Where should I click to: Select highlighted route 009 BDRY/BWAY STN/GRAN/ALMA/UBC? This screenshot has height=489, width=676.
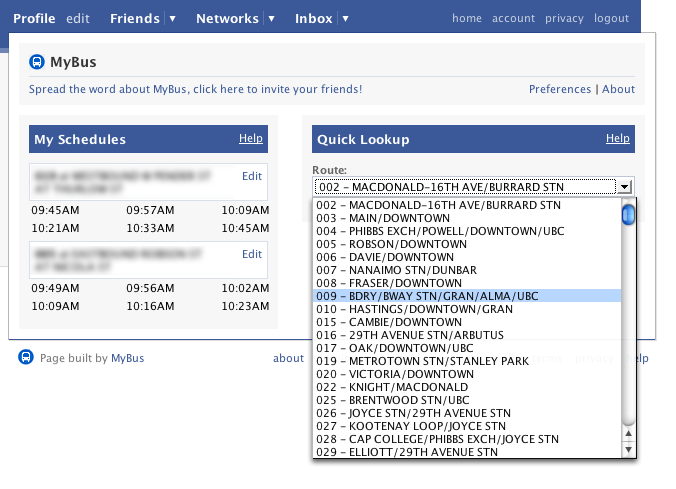click(x=467, y=296)
